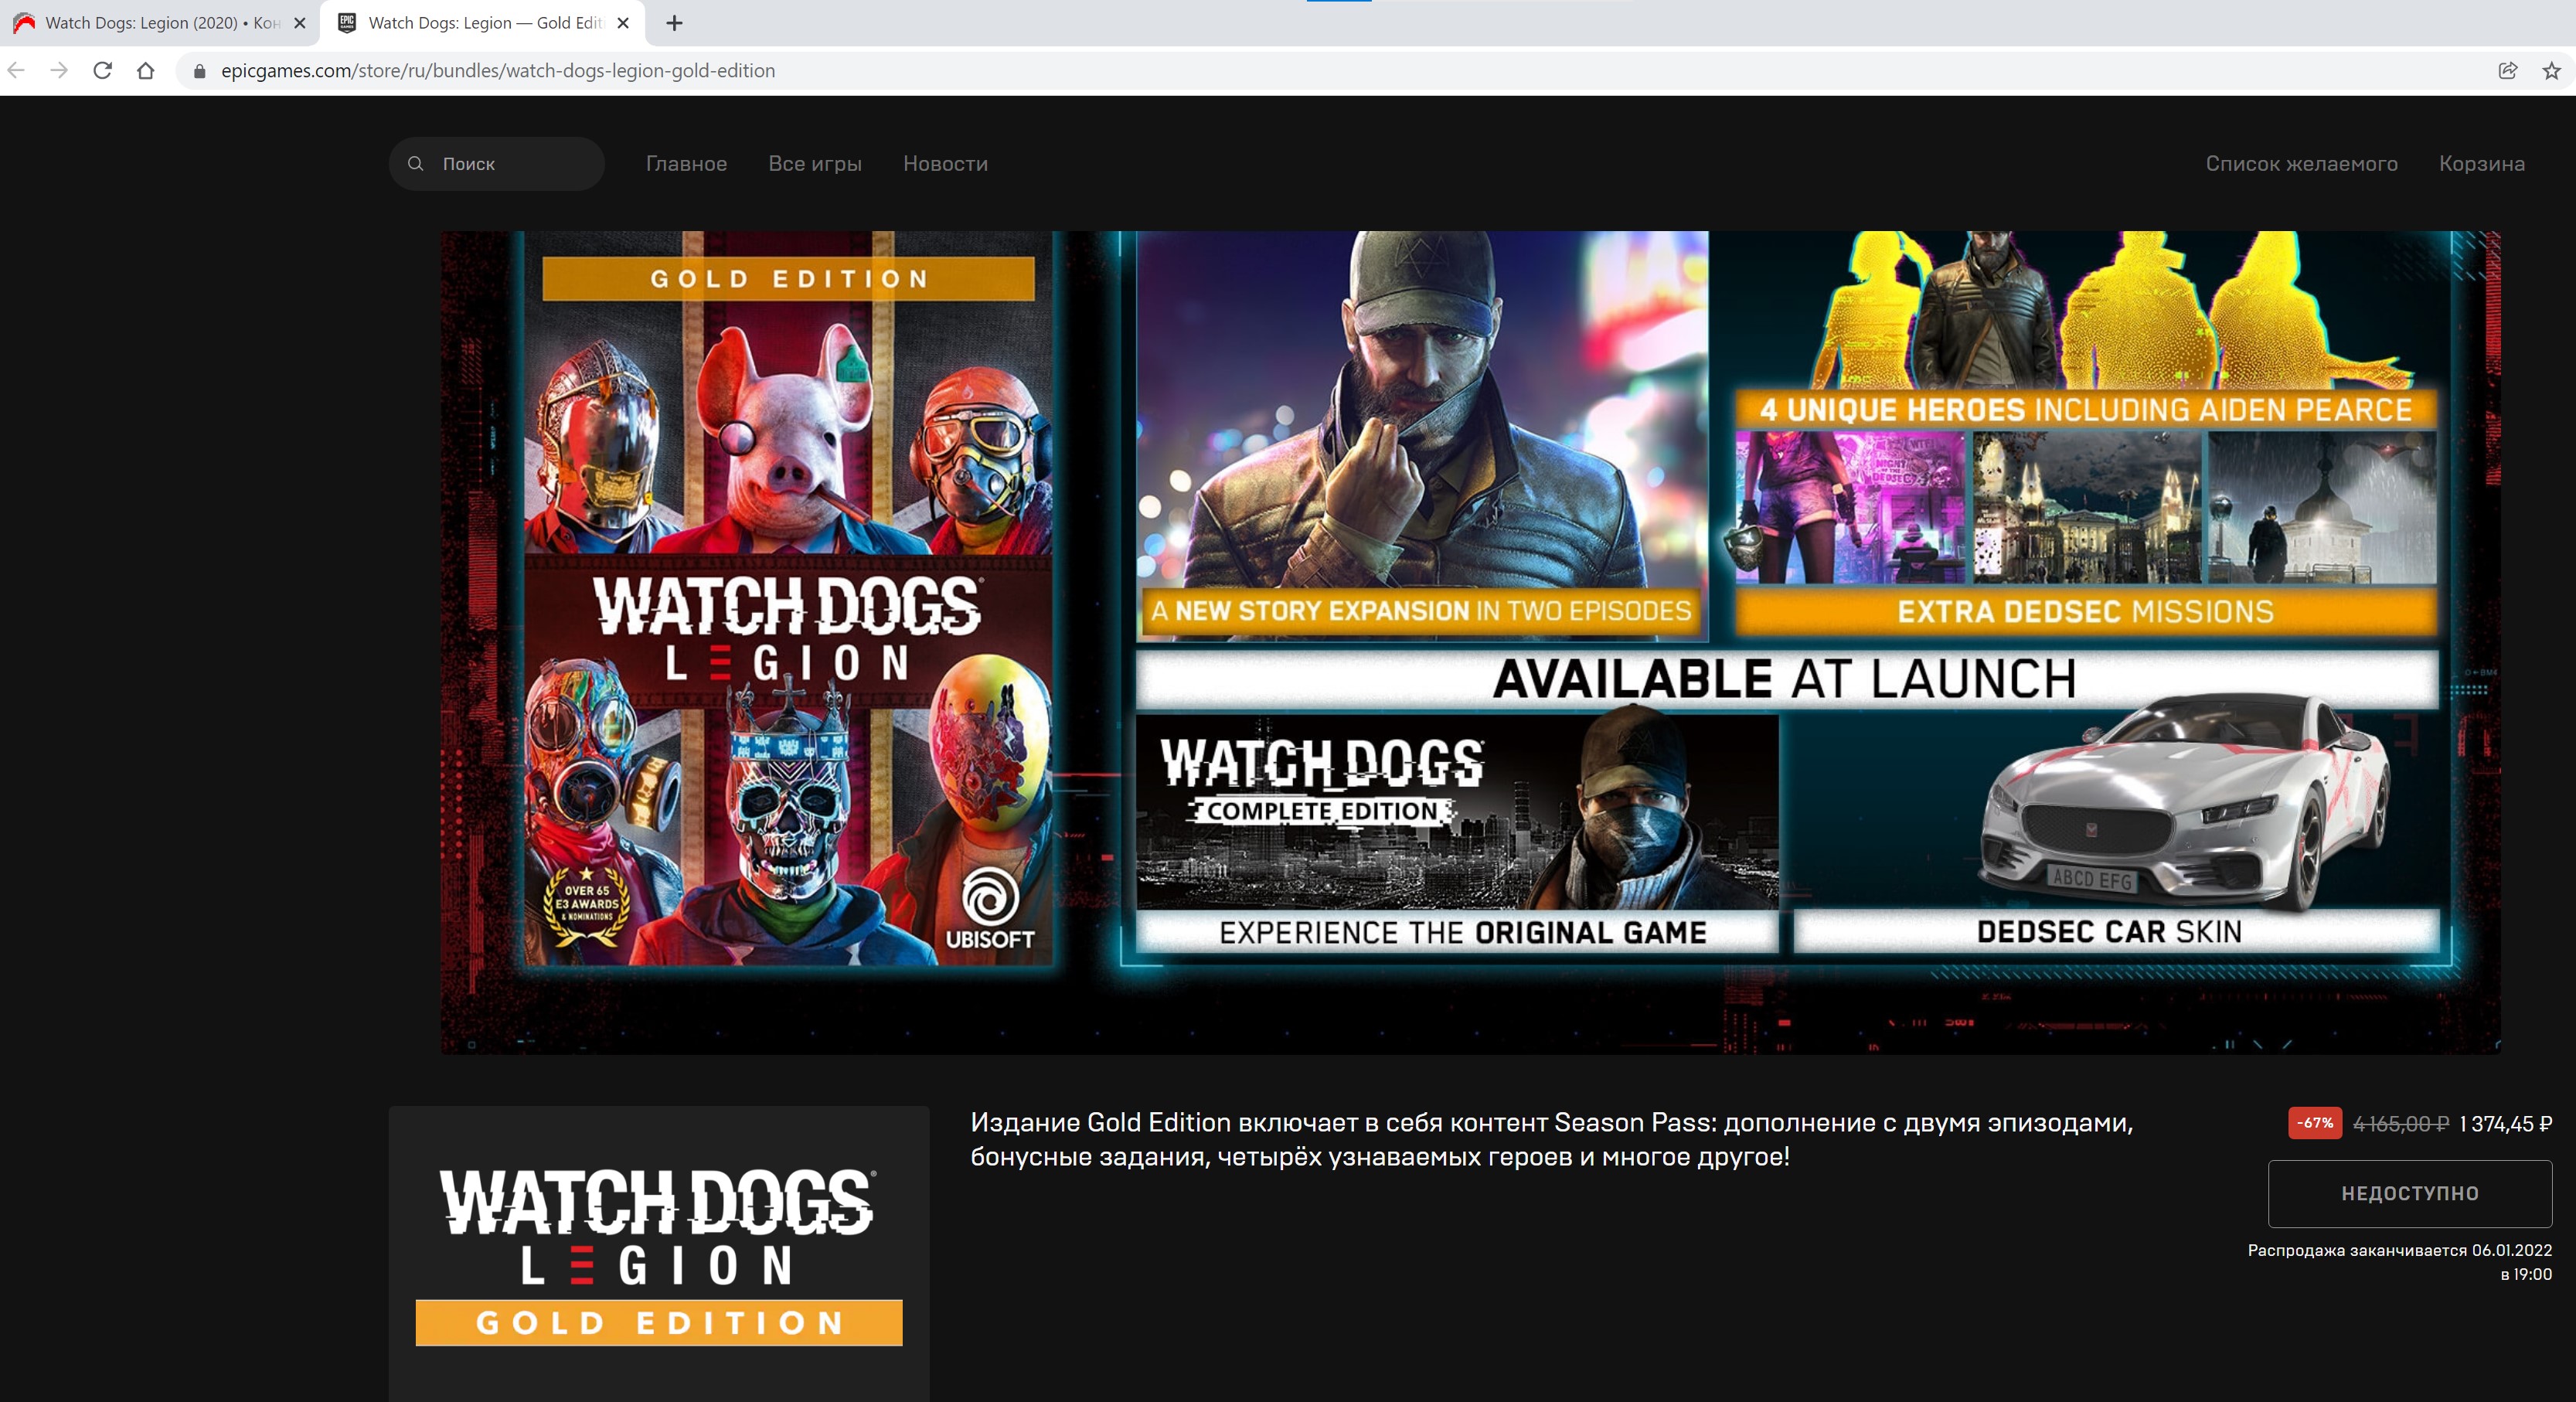This screenshot has width=2576, height=1402.
Task: Click the browser forward arrow
Action: click(59, 70)
